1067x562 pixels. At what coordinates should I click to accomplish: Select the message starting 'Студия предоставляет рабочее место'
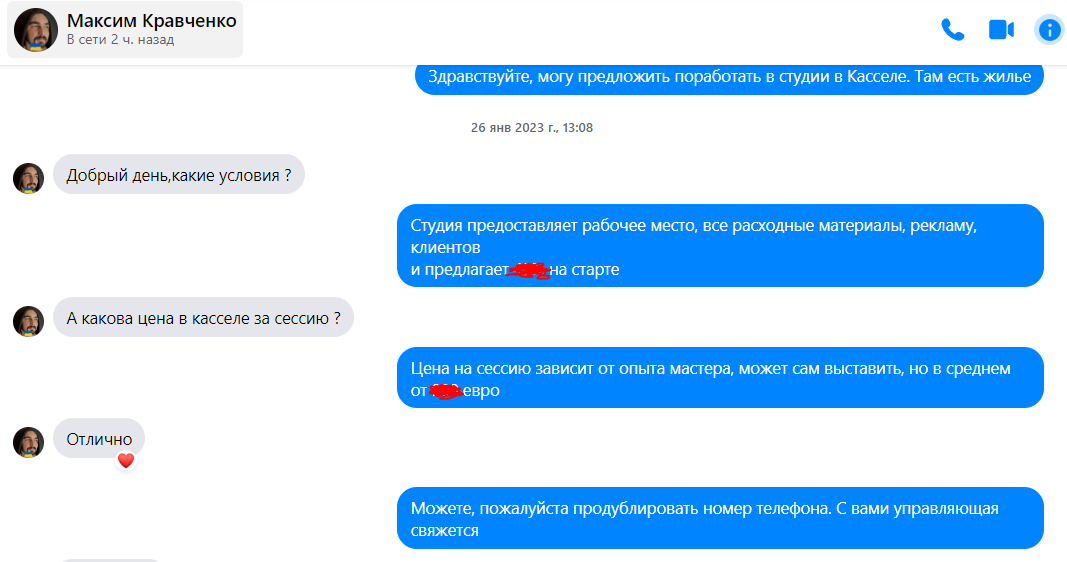(x=720, y=246)
